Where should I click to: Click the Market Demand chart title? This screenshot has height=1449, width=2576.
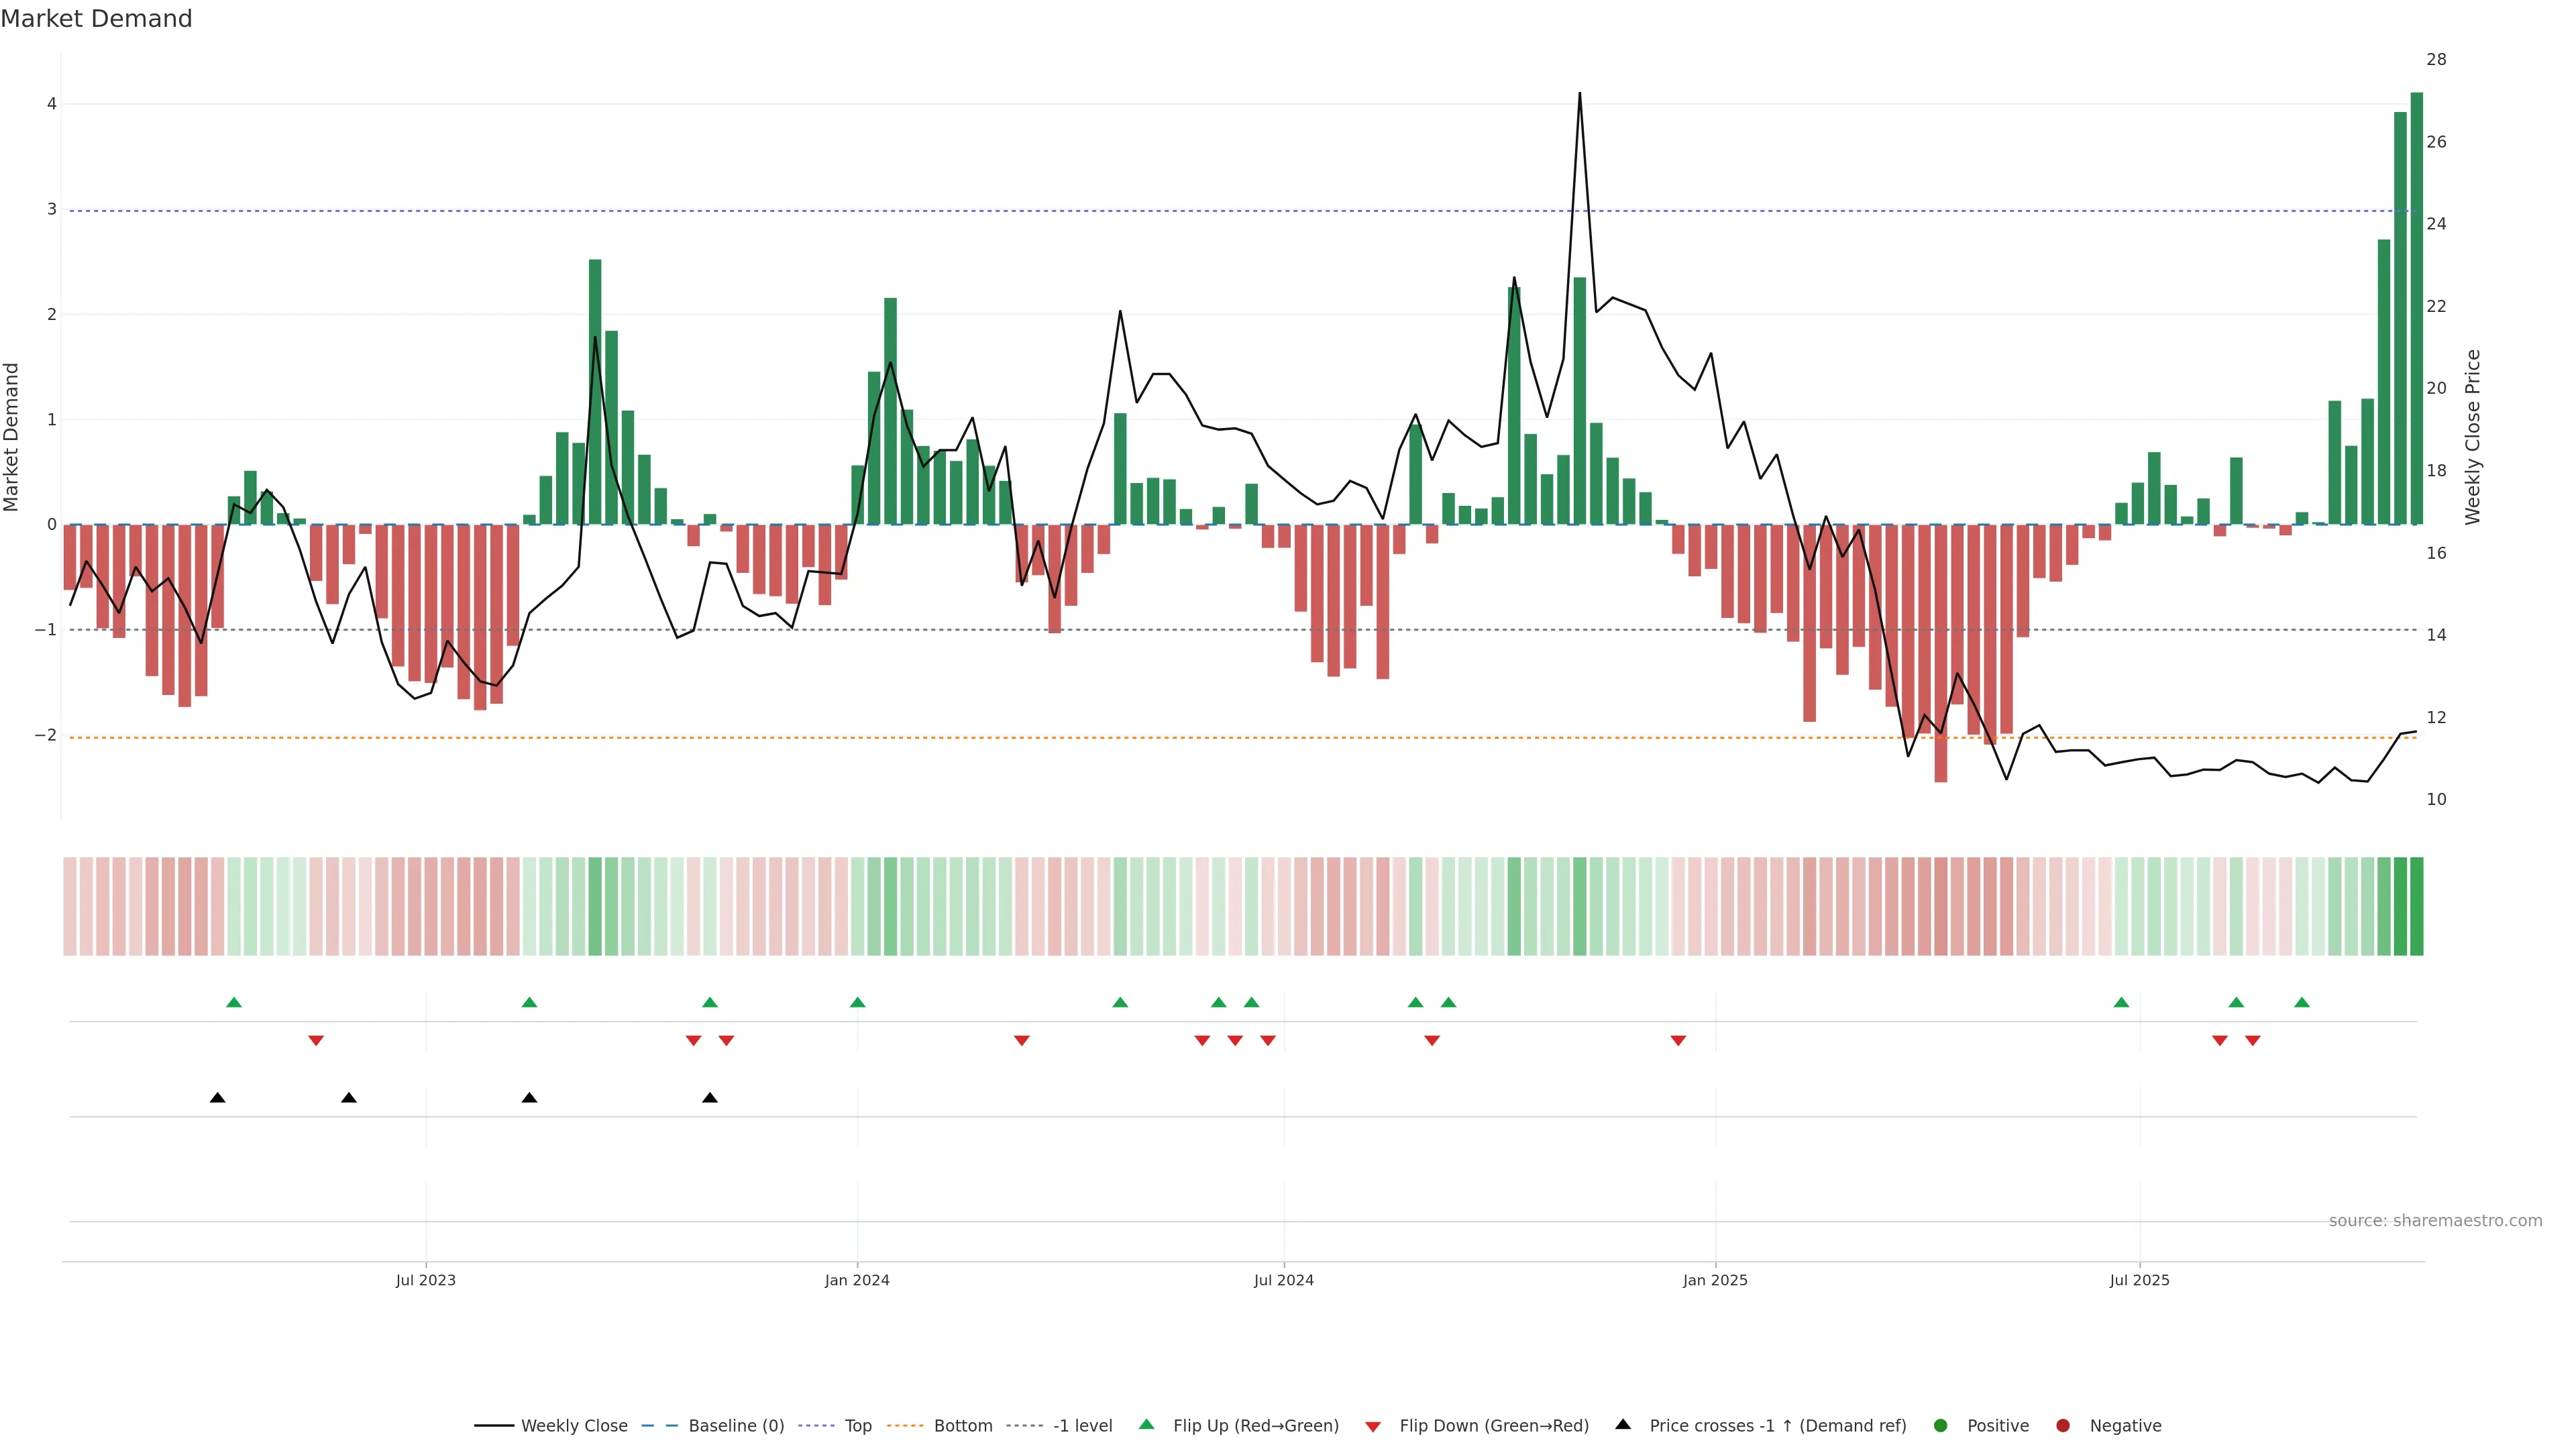coord(96,19)
